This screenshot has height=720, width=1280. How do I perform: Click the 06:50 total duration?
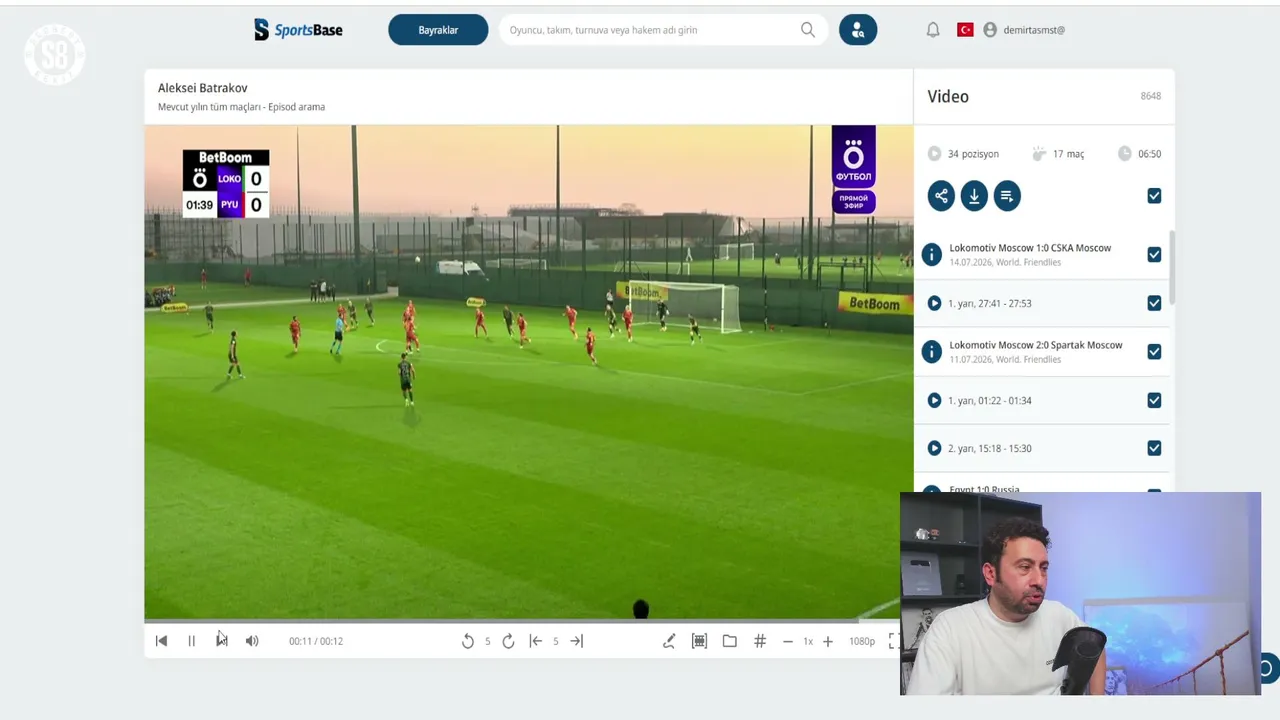(x=1150, y=154)
